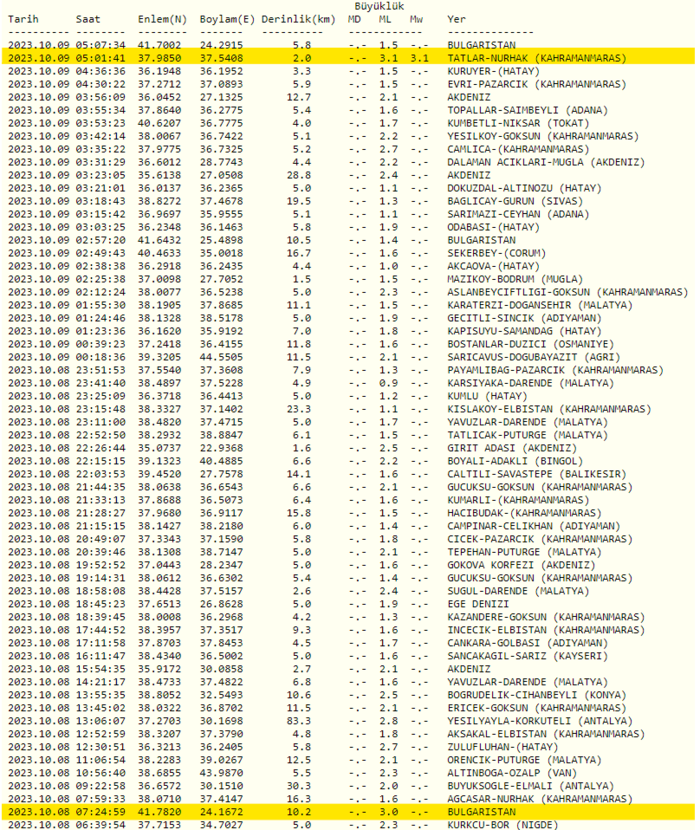700x830 pixels.
Task: Click TEPEHAN-PUTURGE (MALATYA) location
Action: pos(524,552)
